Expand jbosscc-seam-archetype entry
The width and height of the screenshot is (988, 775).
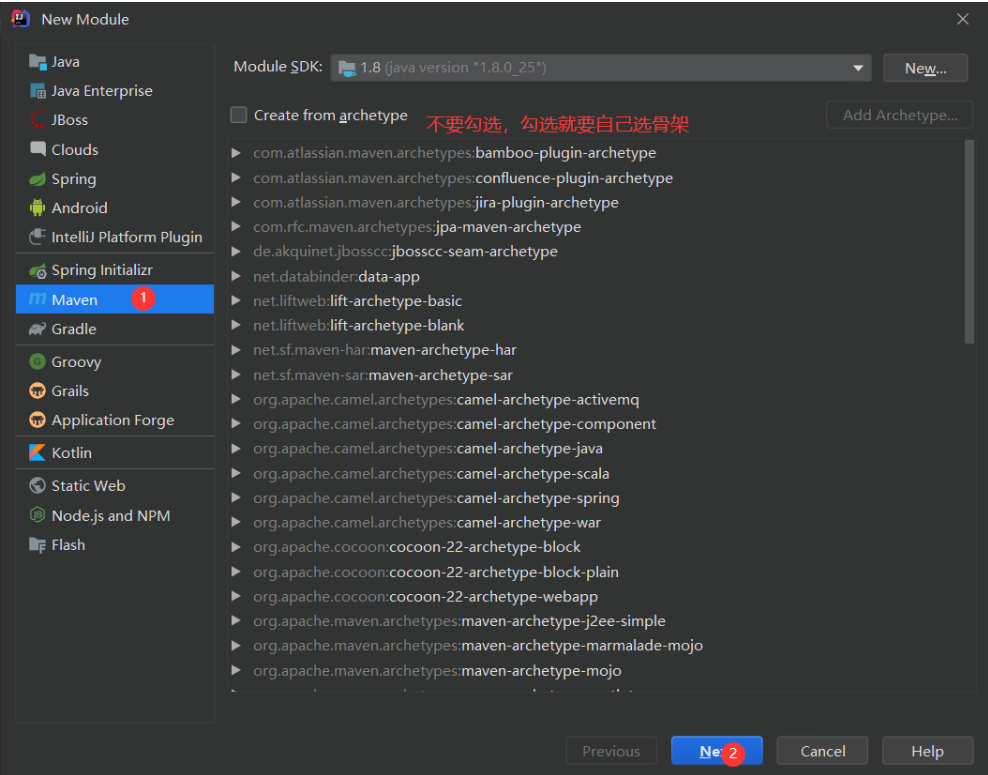(236, 251)
